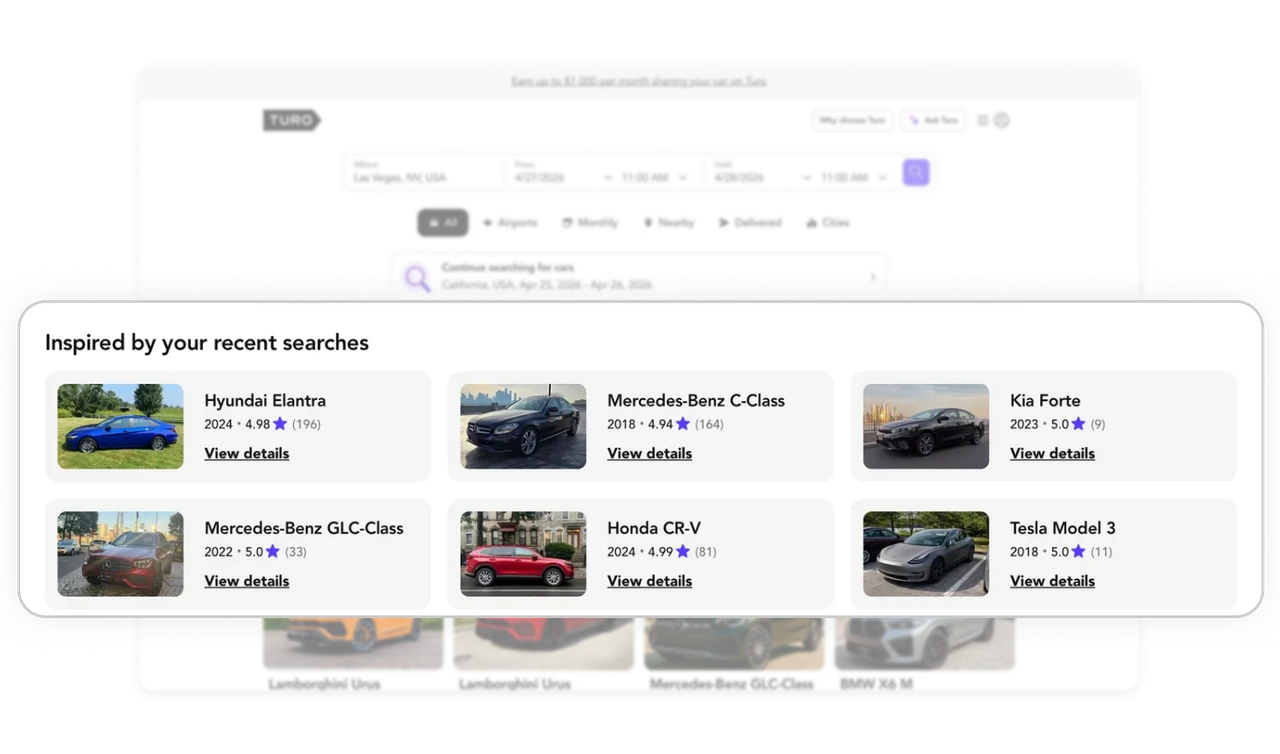1280x754 pixels.
Task: Click the "(9)" review count
Action: (1098, 424)
